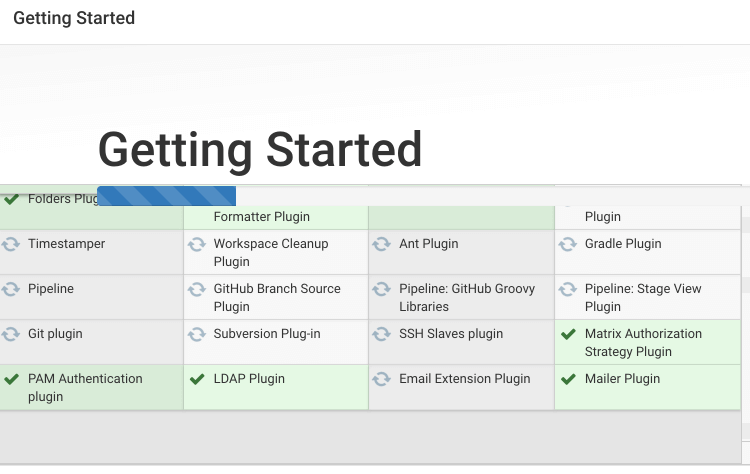The width and height of the screenshot is (750, 474).
Task: Click the Subversion Plug-in label
Action: 267,334
